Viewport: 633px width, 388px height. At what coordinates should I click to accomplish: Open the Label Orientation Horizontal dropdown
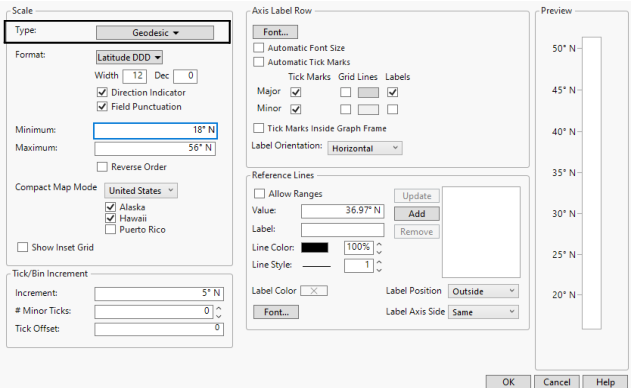tap(365, 148)
